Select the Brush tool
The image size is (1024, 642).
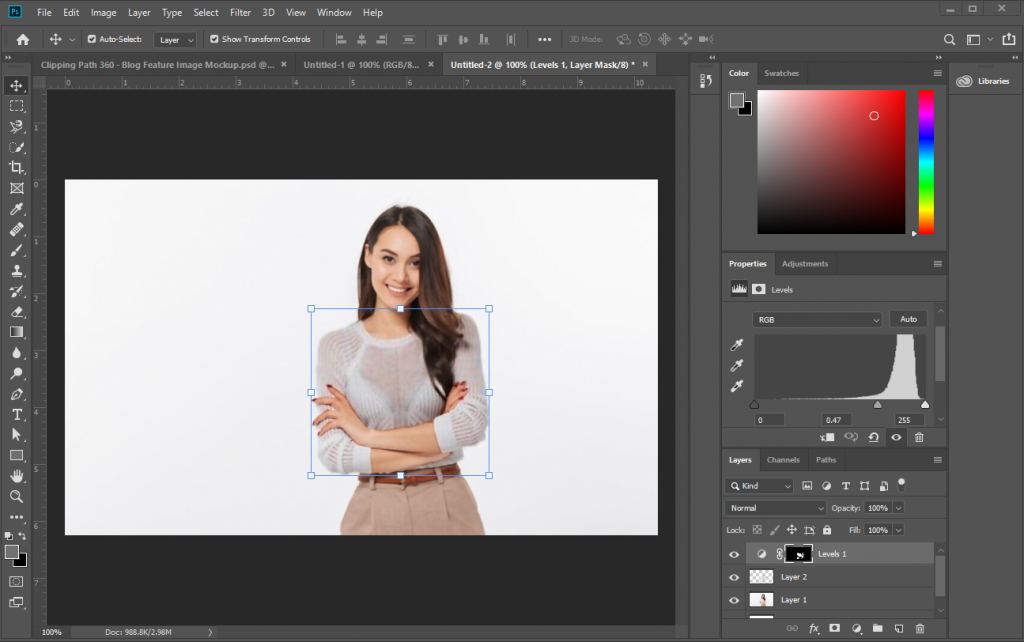(16, 250)
